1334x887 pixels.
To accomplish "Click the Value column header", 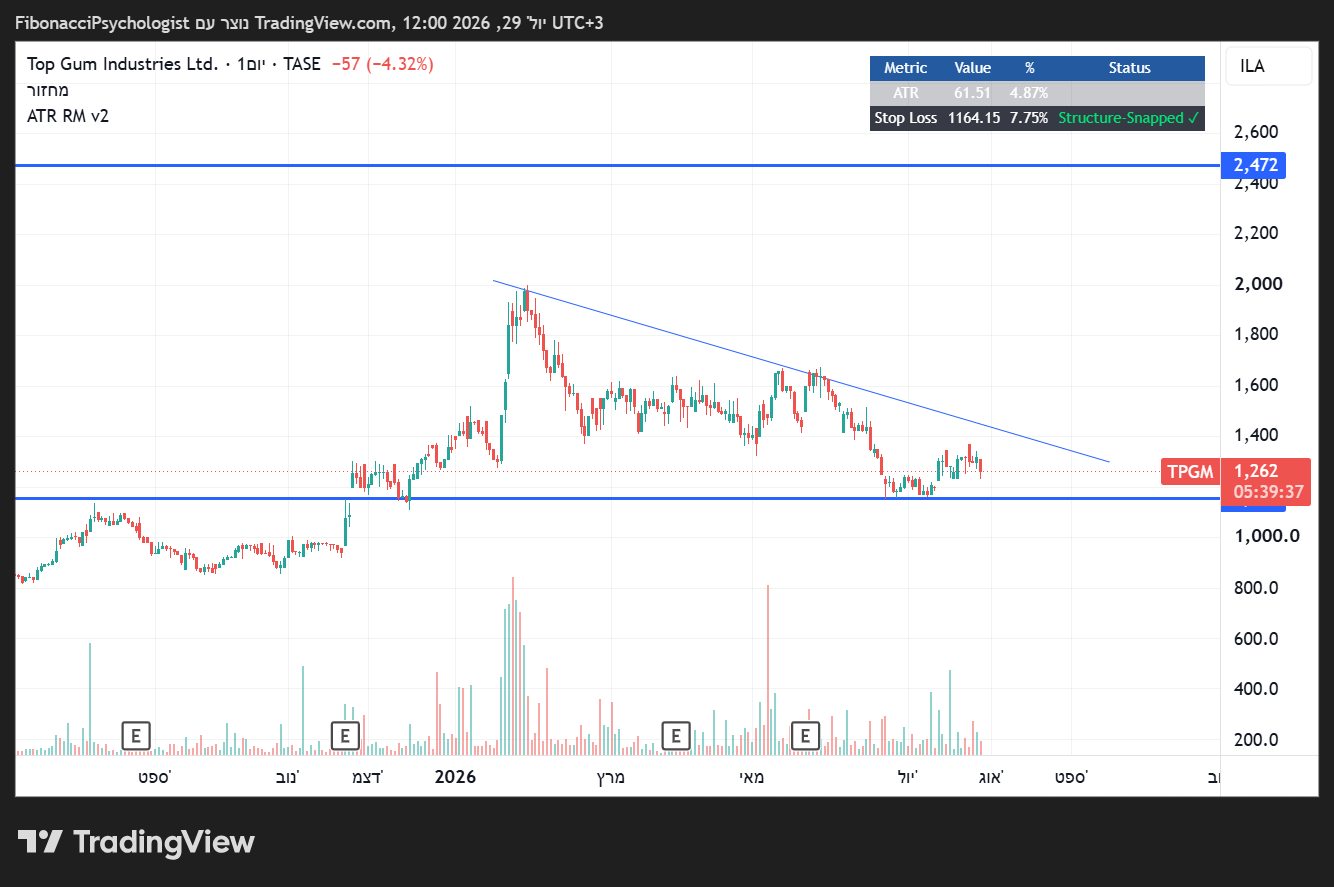I will point(972,68).
